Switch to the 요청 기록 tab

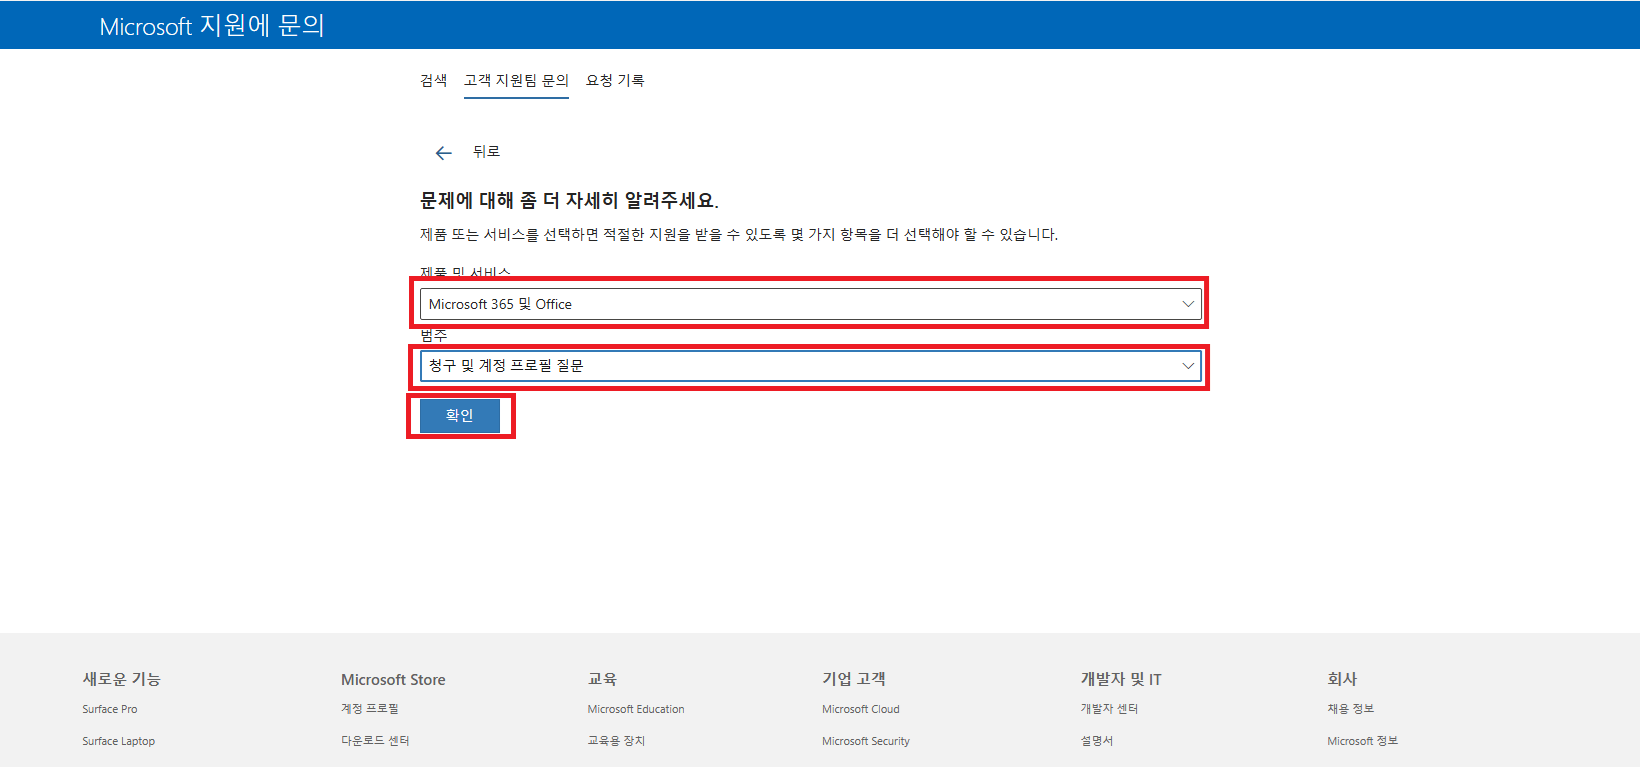point(615,81)
